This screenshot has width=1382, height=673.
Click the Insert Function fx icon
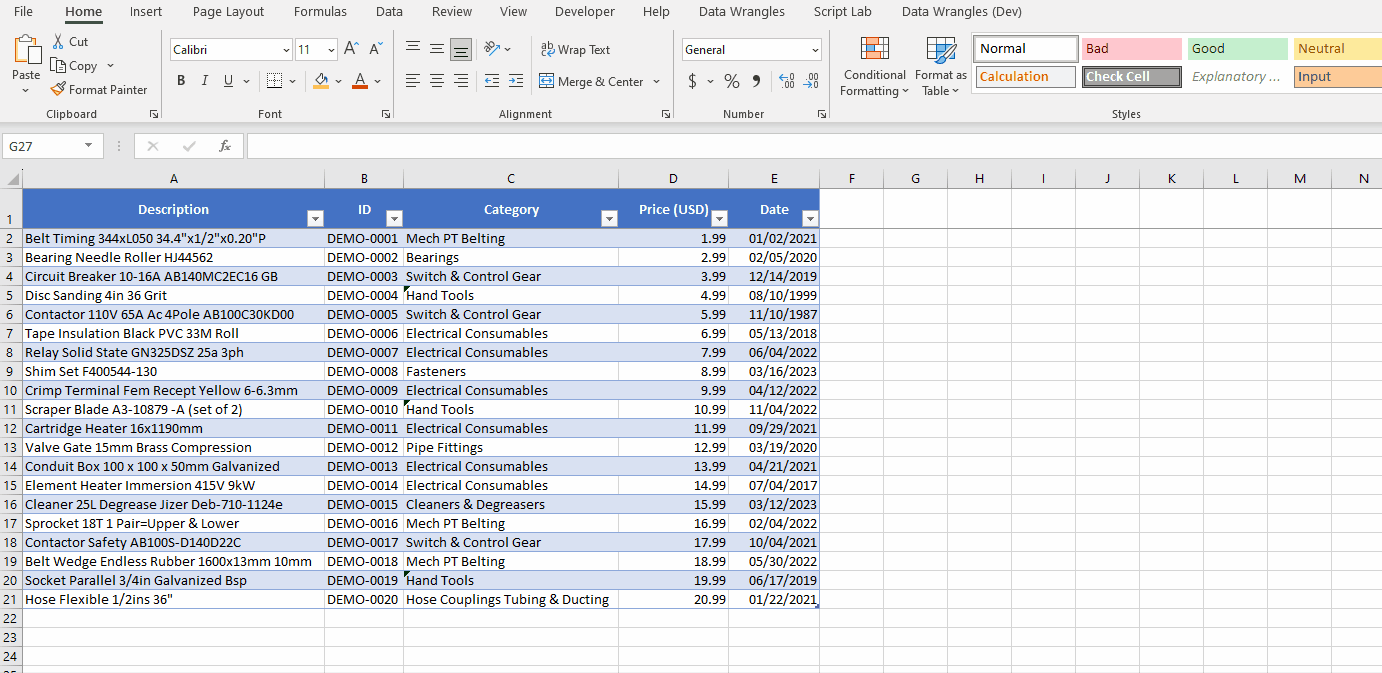[225, 146]
